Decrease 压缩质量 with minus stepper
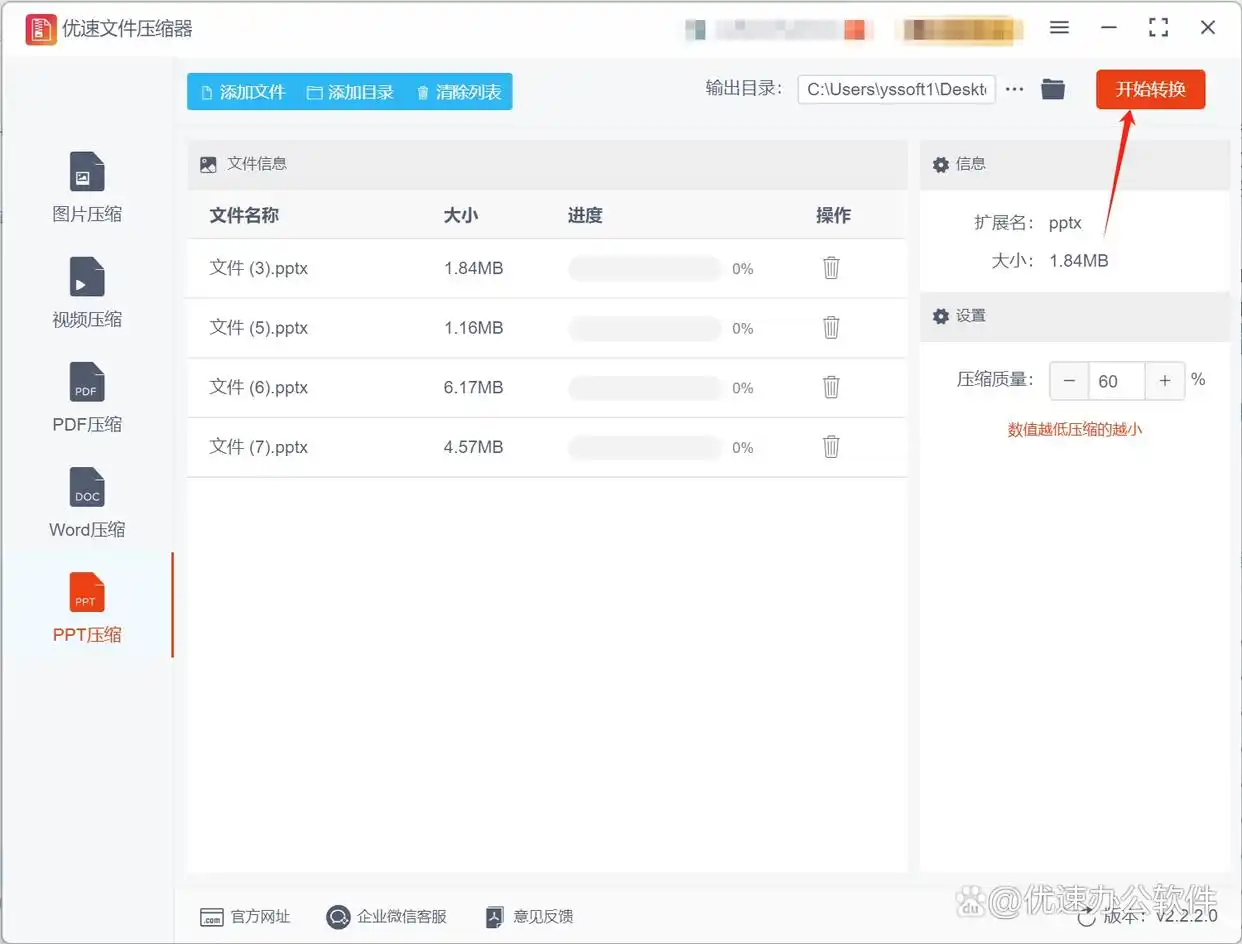Viewport: 1242px width, 944px height. (x=1068, y=381)
